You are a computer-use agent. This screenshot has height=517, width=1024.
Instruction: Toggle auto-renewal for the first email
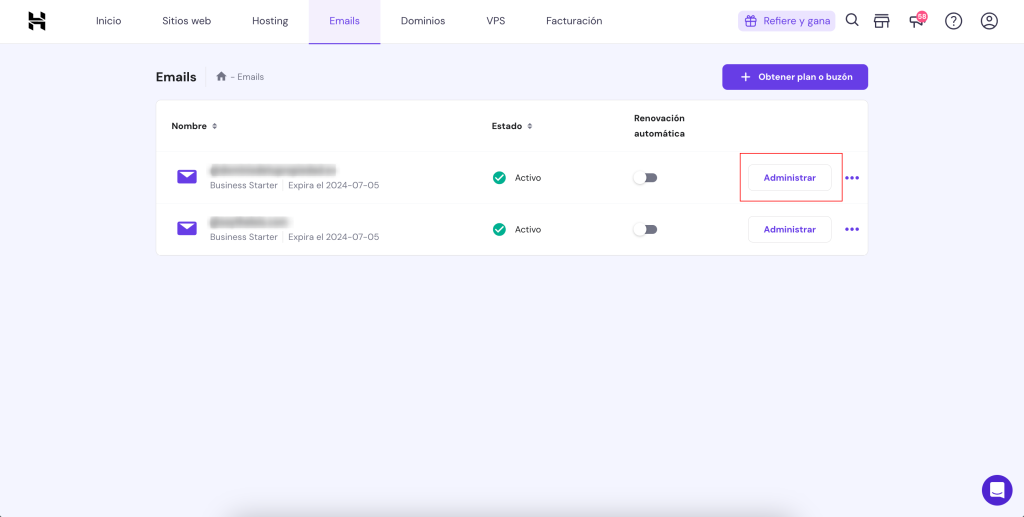pos(645,178)
